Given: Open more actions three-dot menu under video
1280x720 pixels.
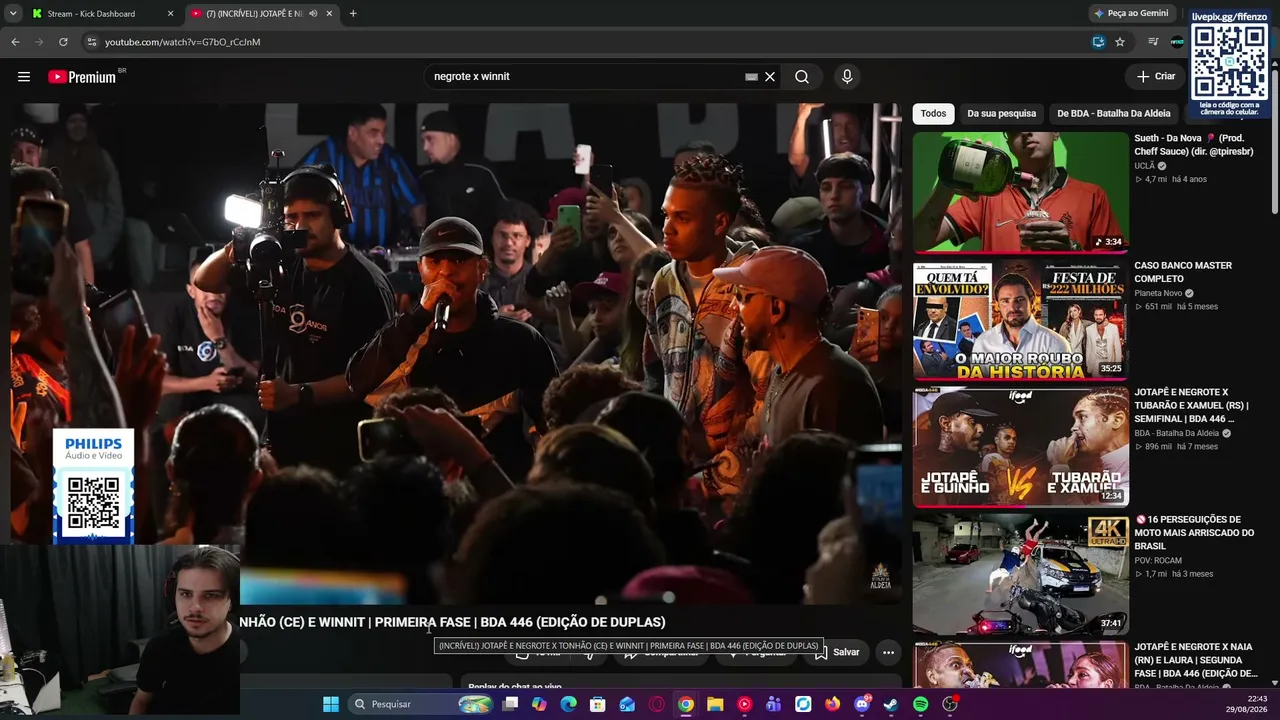Looking at the screenshot, I should pos(888,652).
